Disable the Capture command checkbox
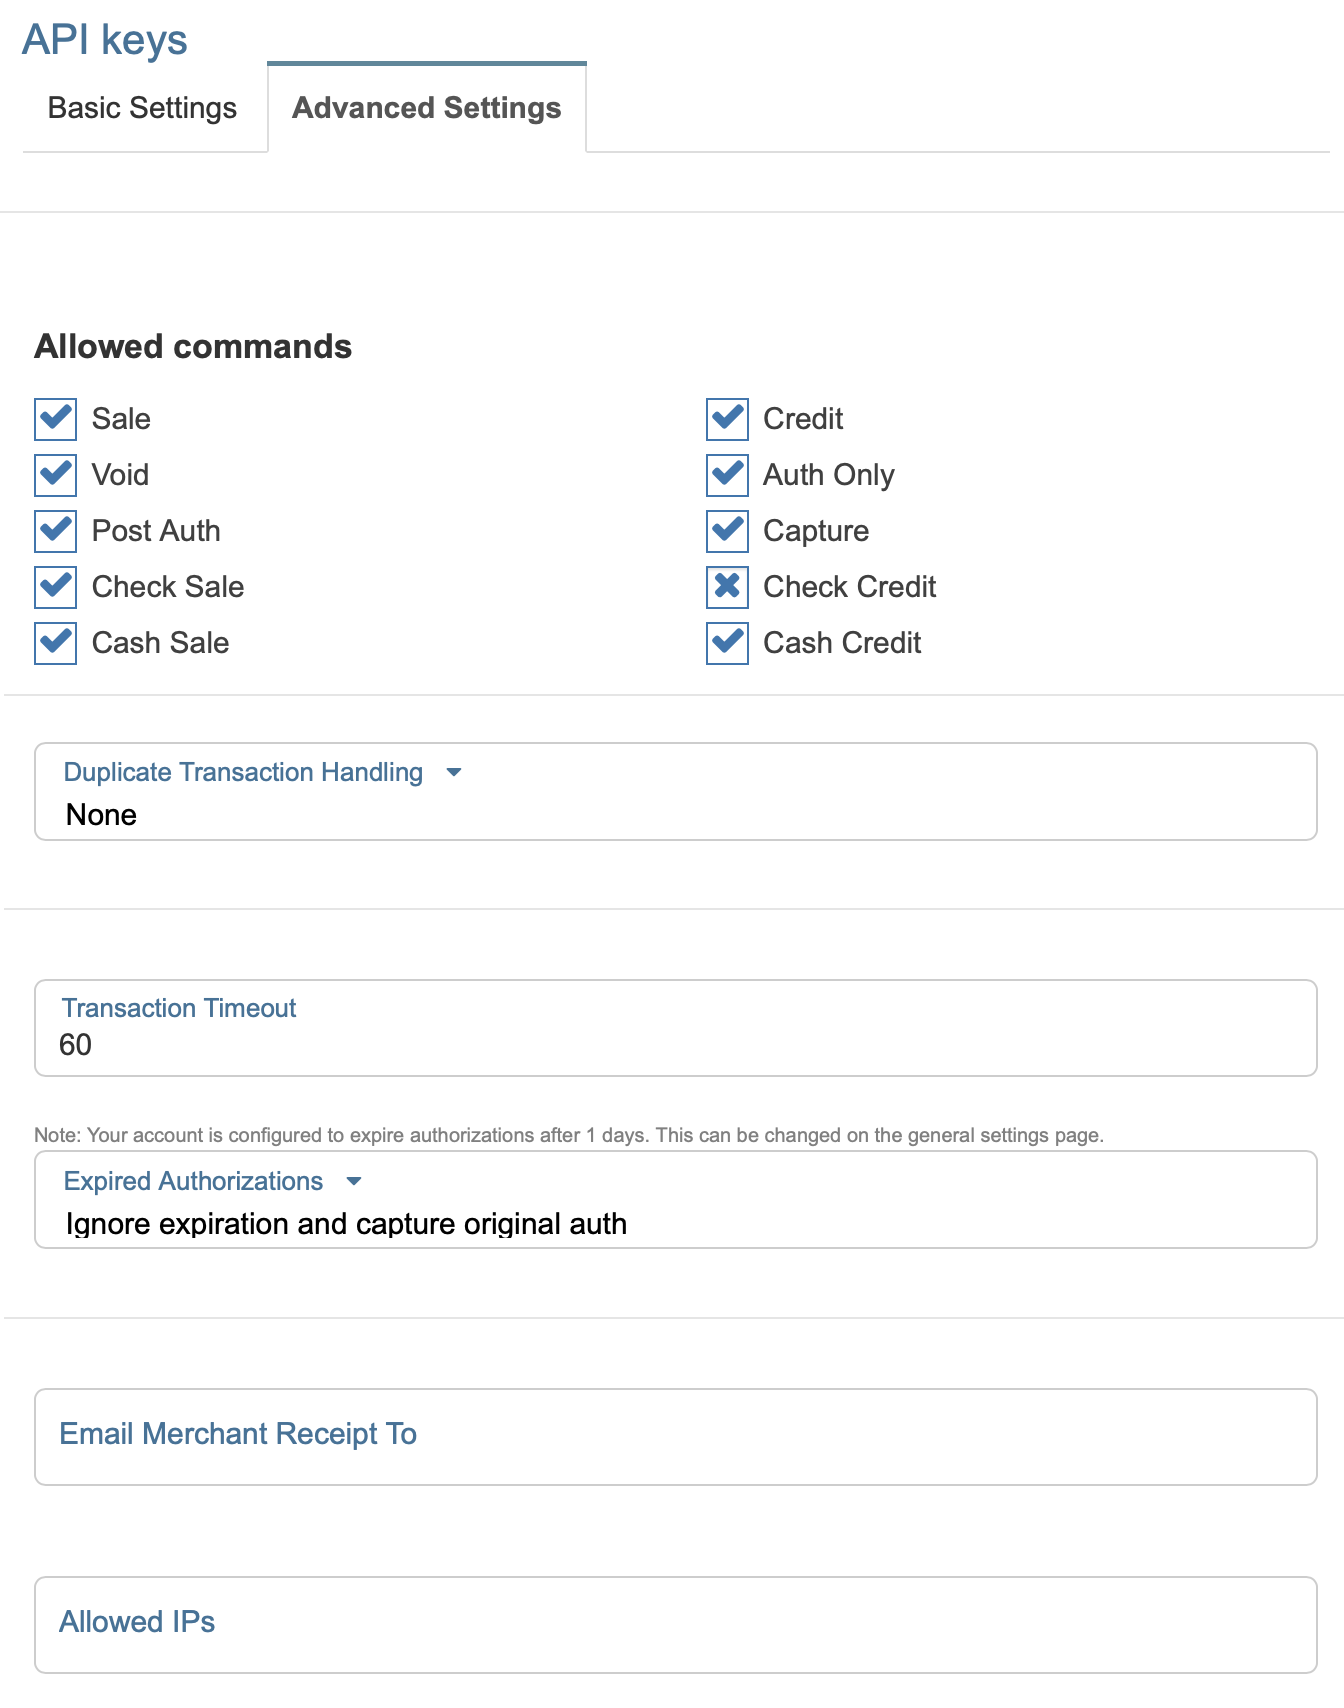The width and height of the screenshot is (1344, 1708). point(727,531)
